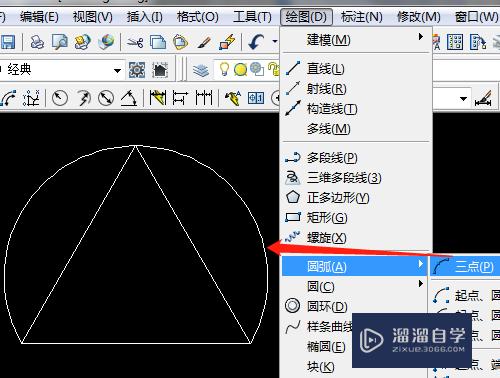Image resolution: width=500 pixels, height=378 pixels.
Task: Select 三点(P) arc option
Action: (465, 266)
